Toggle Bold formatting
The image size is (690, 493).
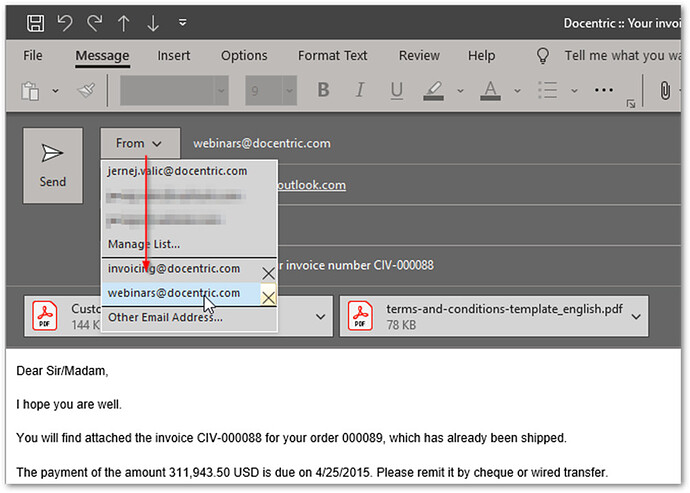coord(323,91)
